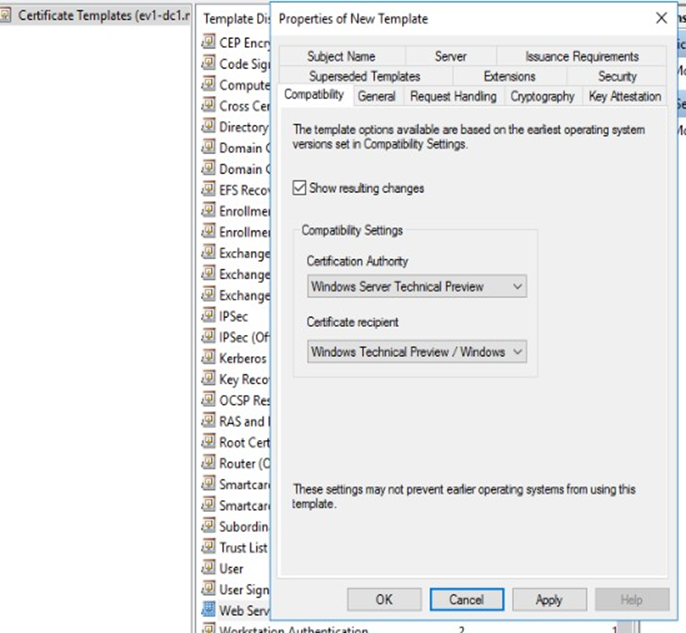Viewport: 686px width, 633px height.
Task: Close the Properties of New Template window
Action: (661, 19)
